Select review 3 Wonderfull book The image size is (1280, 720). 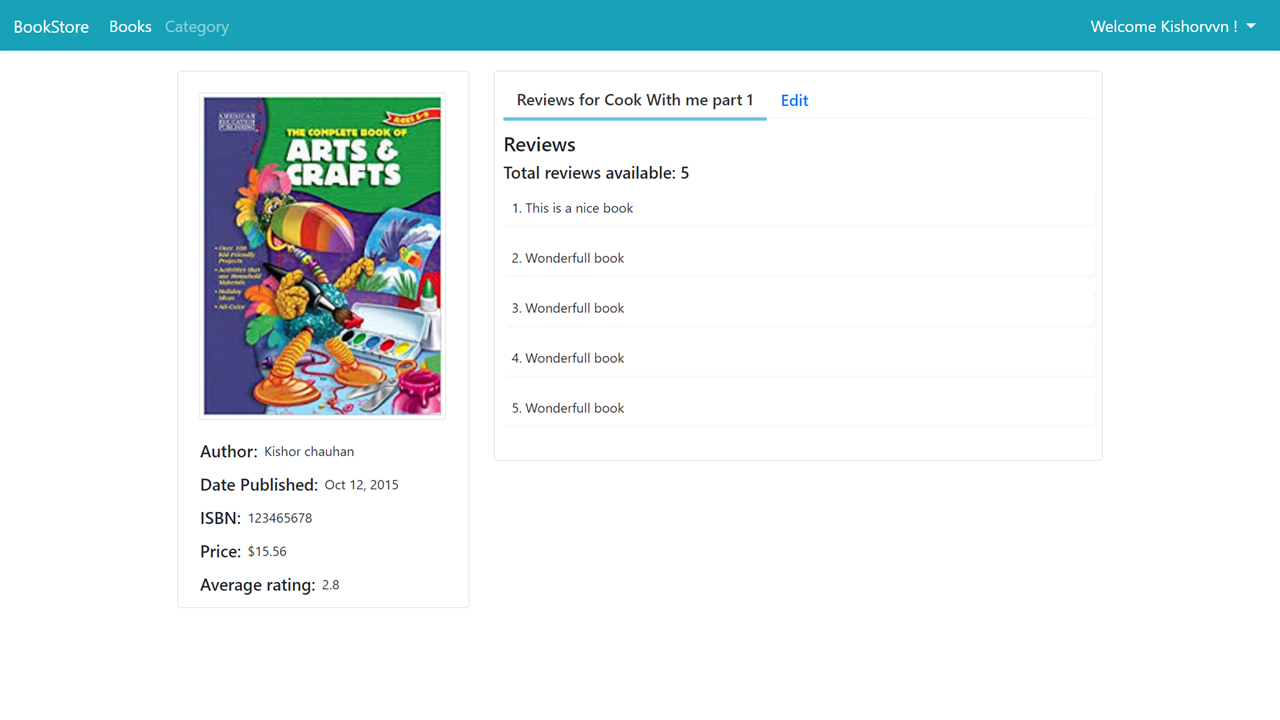798,308
